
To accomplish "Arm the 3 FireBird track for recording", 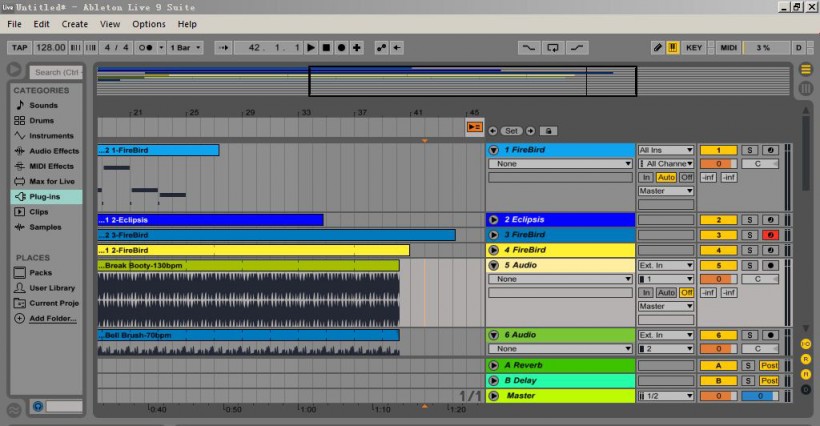I will pyautogui.click(x=771, y=235).
